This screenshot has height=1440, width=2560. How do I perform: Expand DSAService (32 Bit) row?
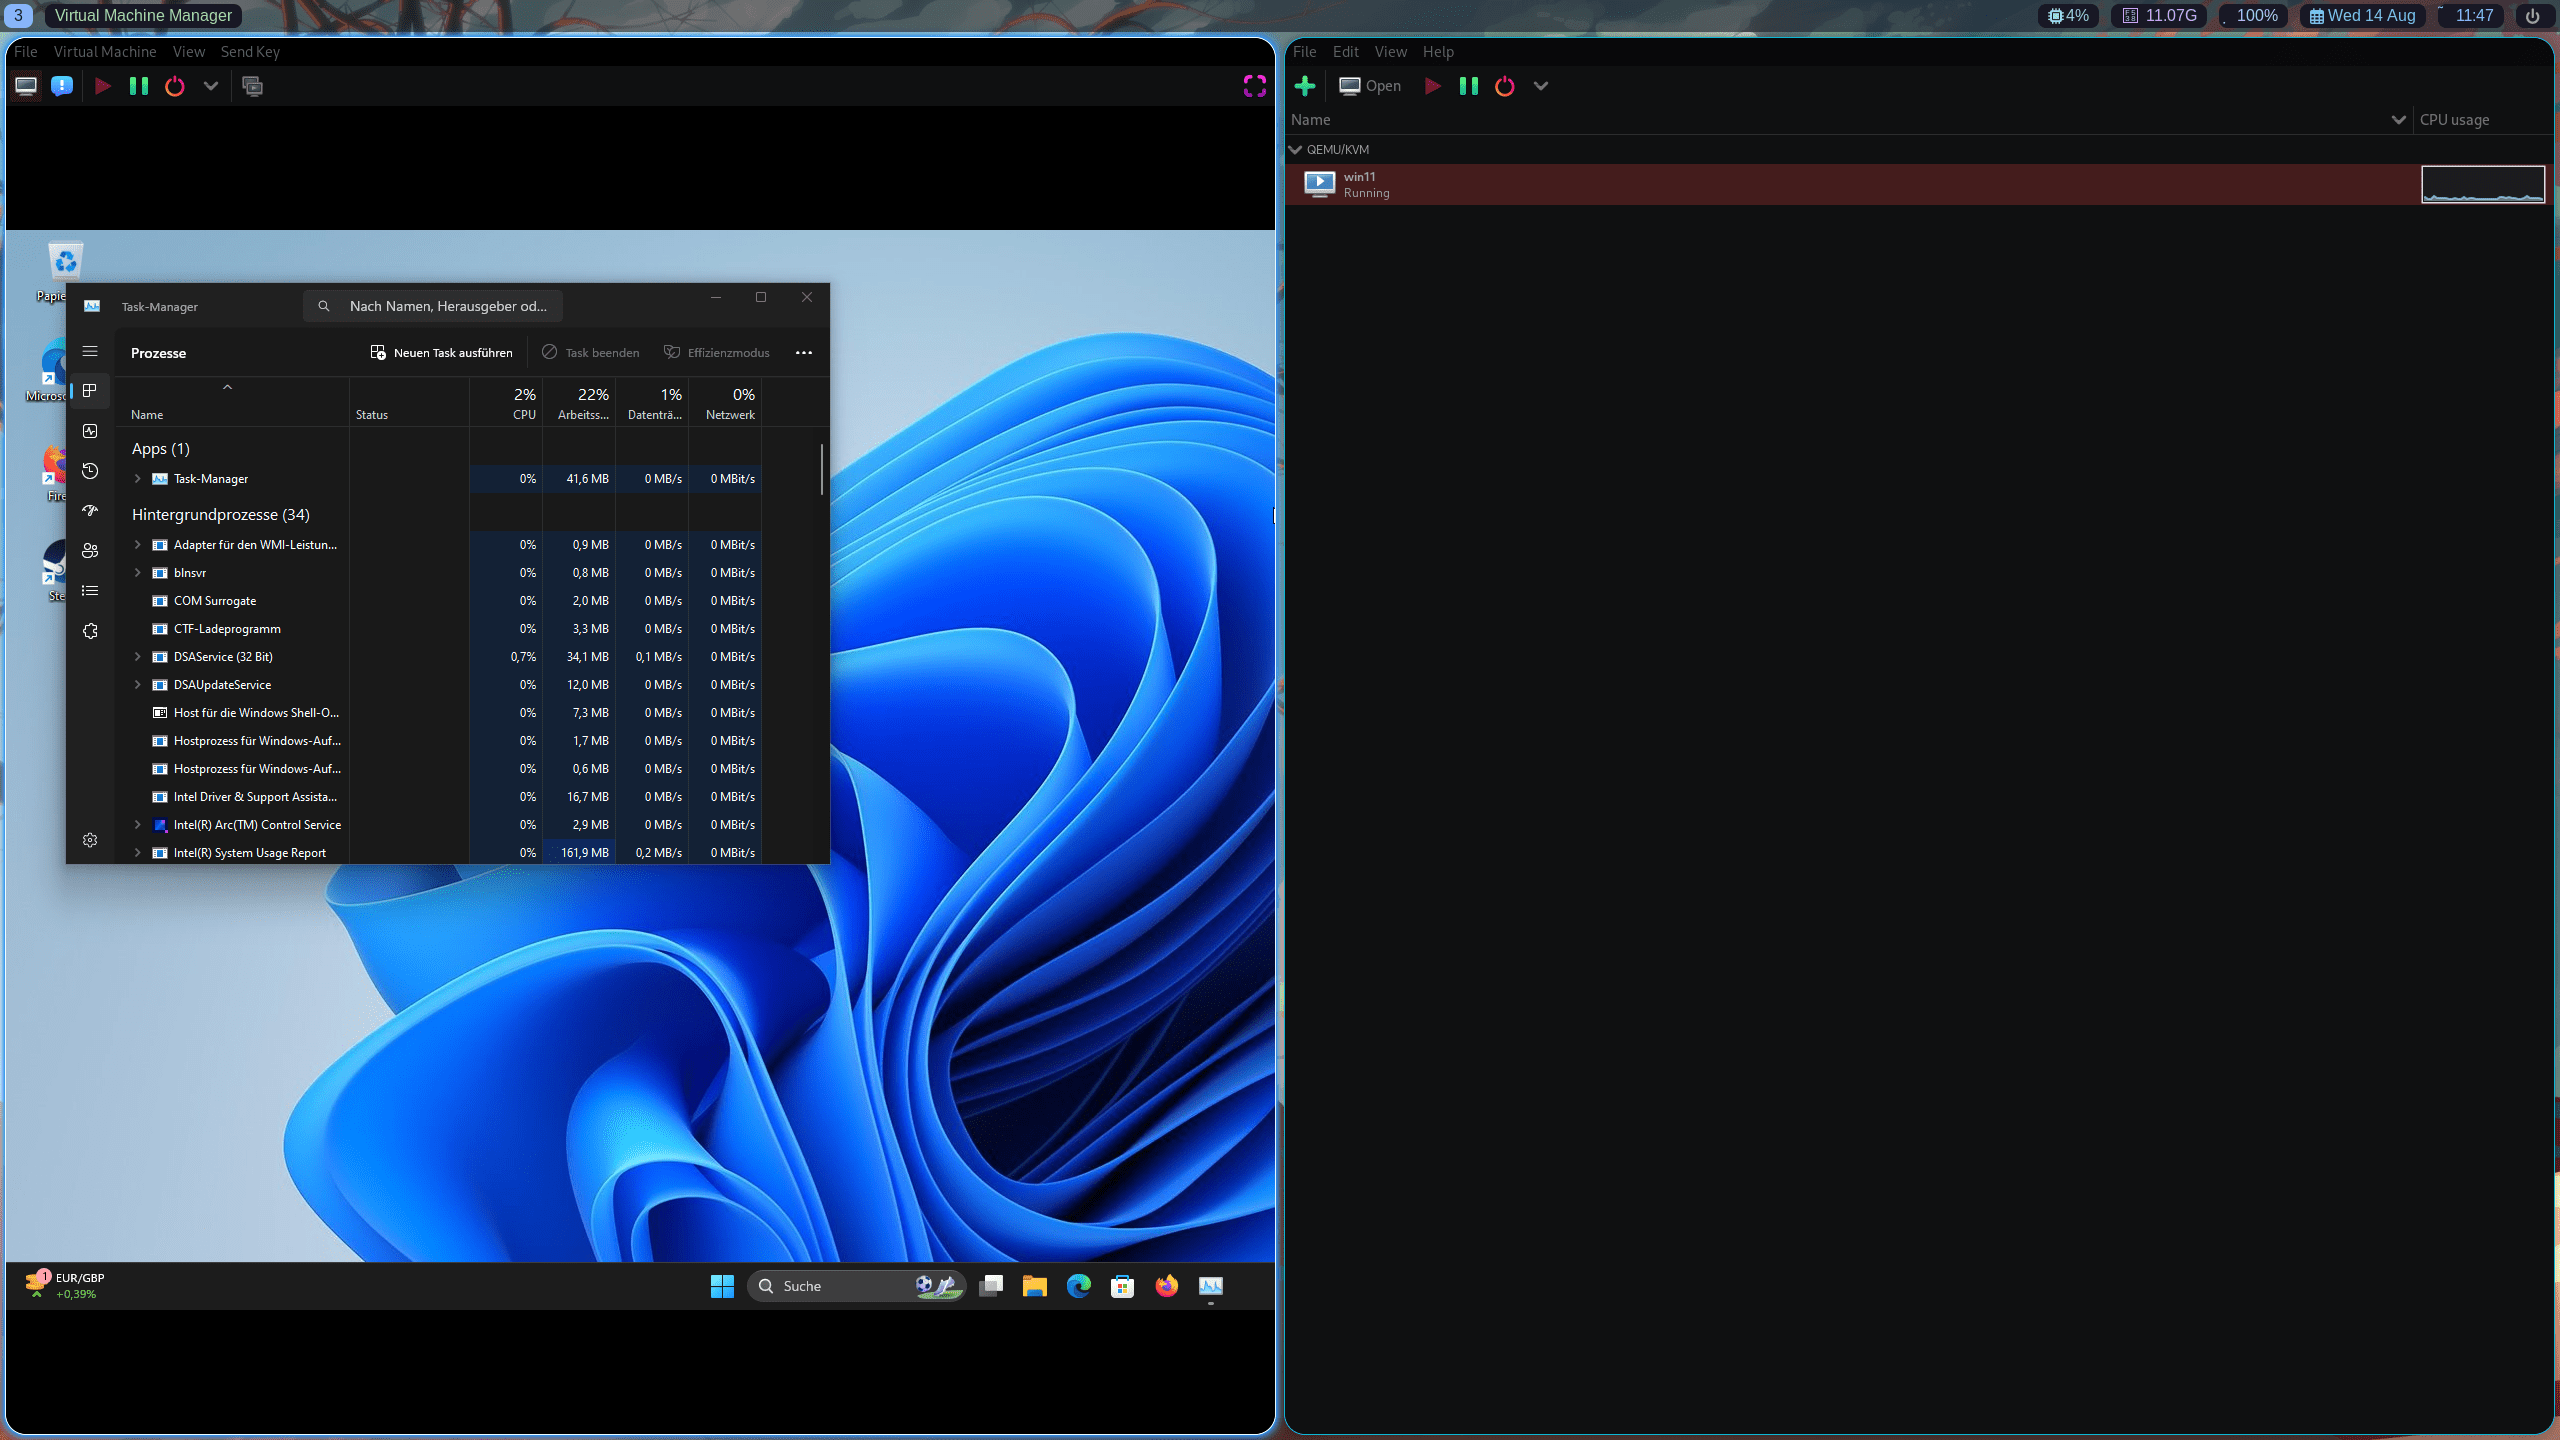138,657
